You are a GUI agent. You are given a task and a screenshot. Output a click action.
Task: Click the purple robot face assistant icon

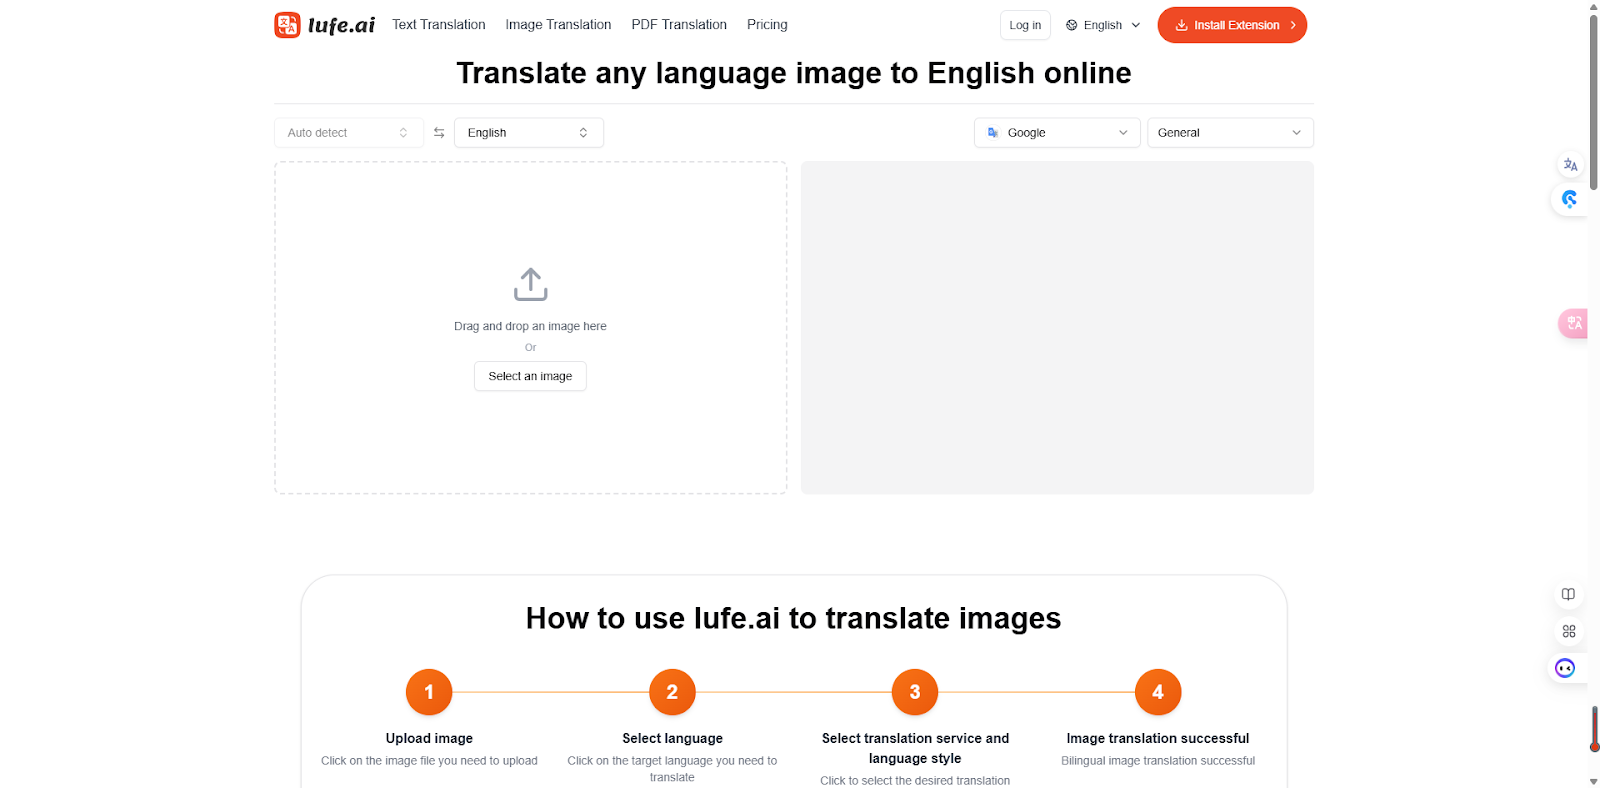[1565, 668]
